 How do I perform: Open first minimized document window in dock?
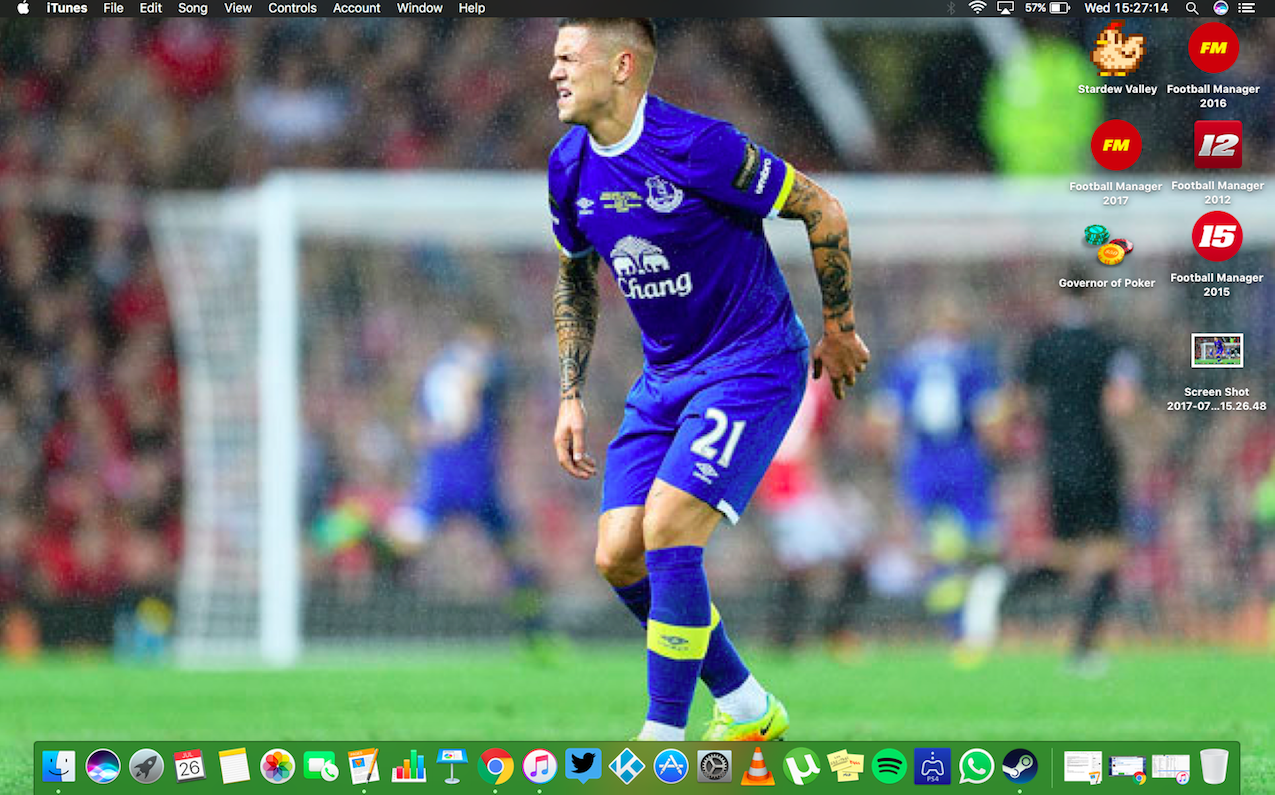1083,767
